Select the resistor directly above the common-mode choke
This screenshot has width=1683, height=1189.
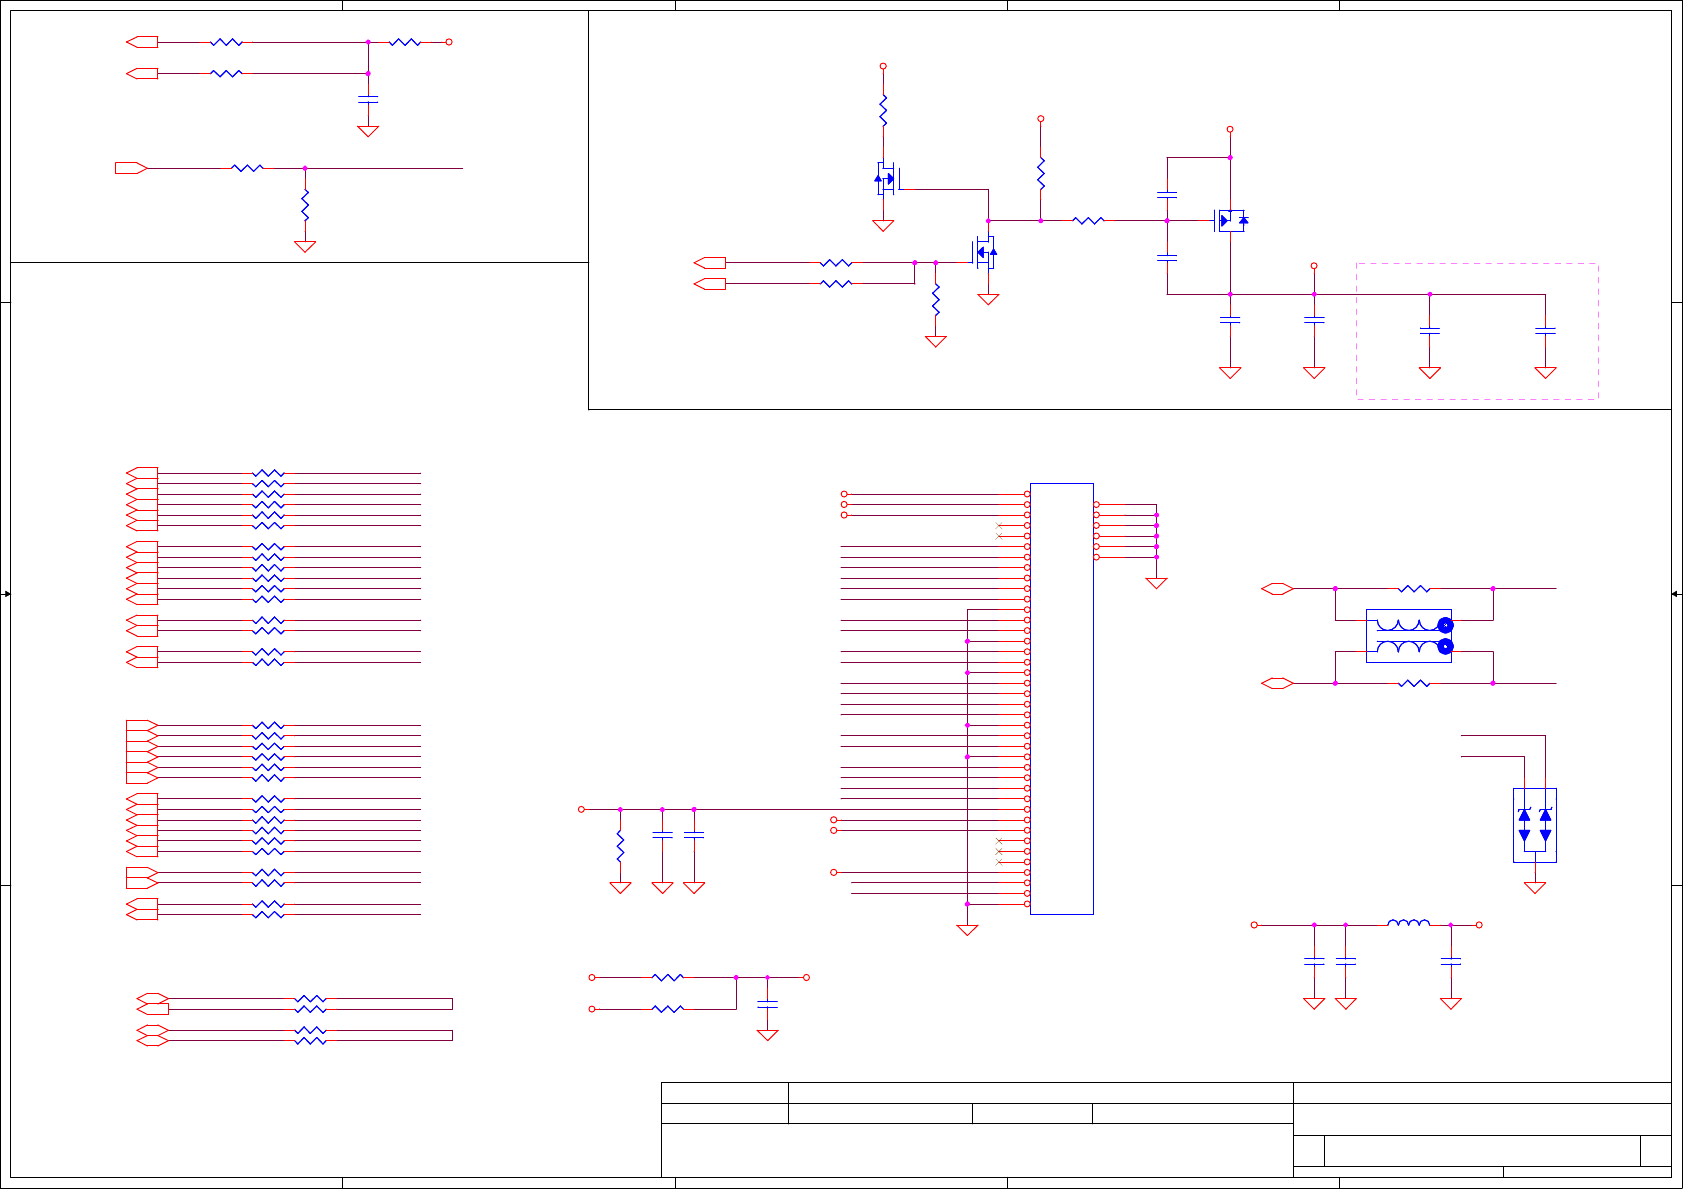click(x=1414, y=589)
